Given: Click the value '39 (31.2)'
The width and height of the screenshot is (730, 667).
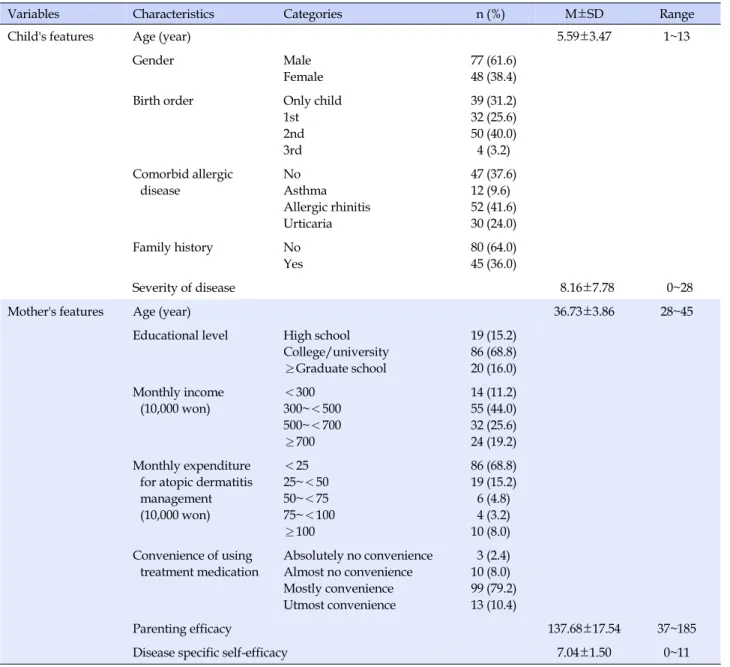Looking at the screenshot, I should (493, 101).
